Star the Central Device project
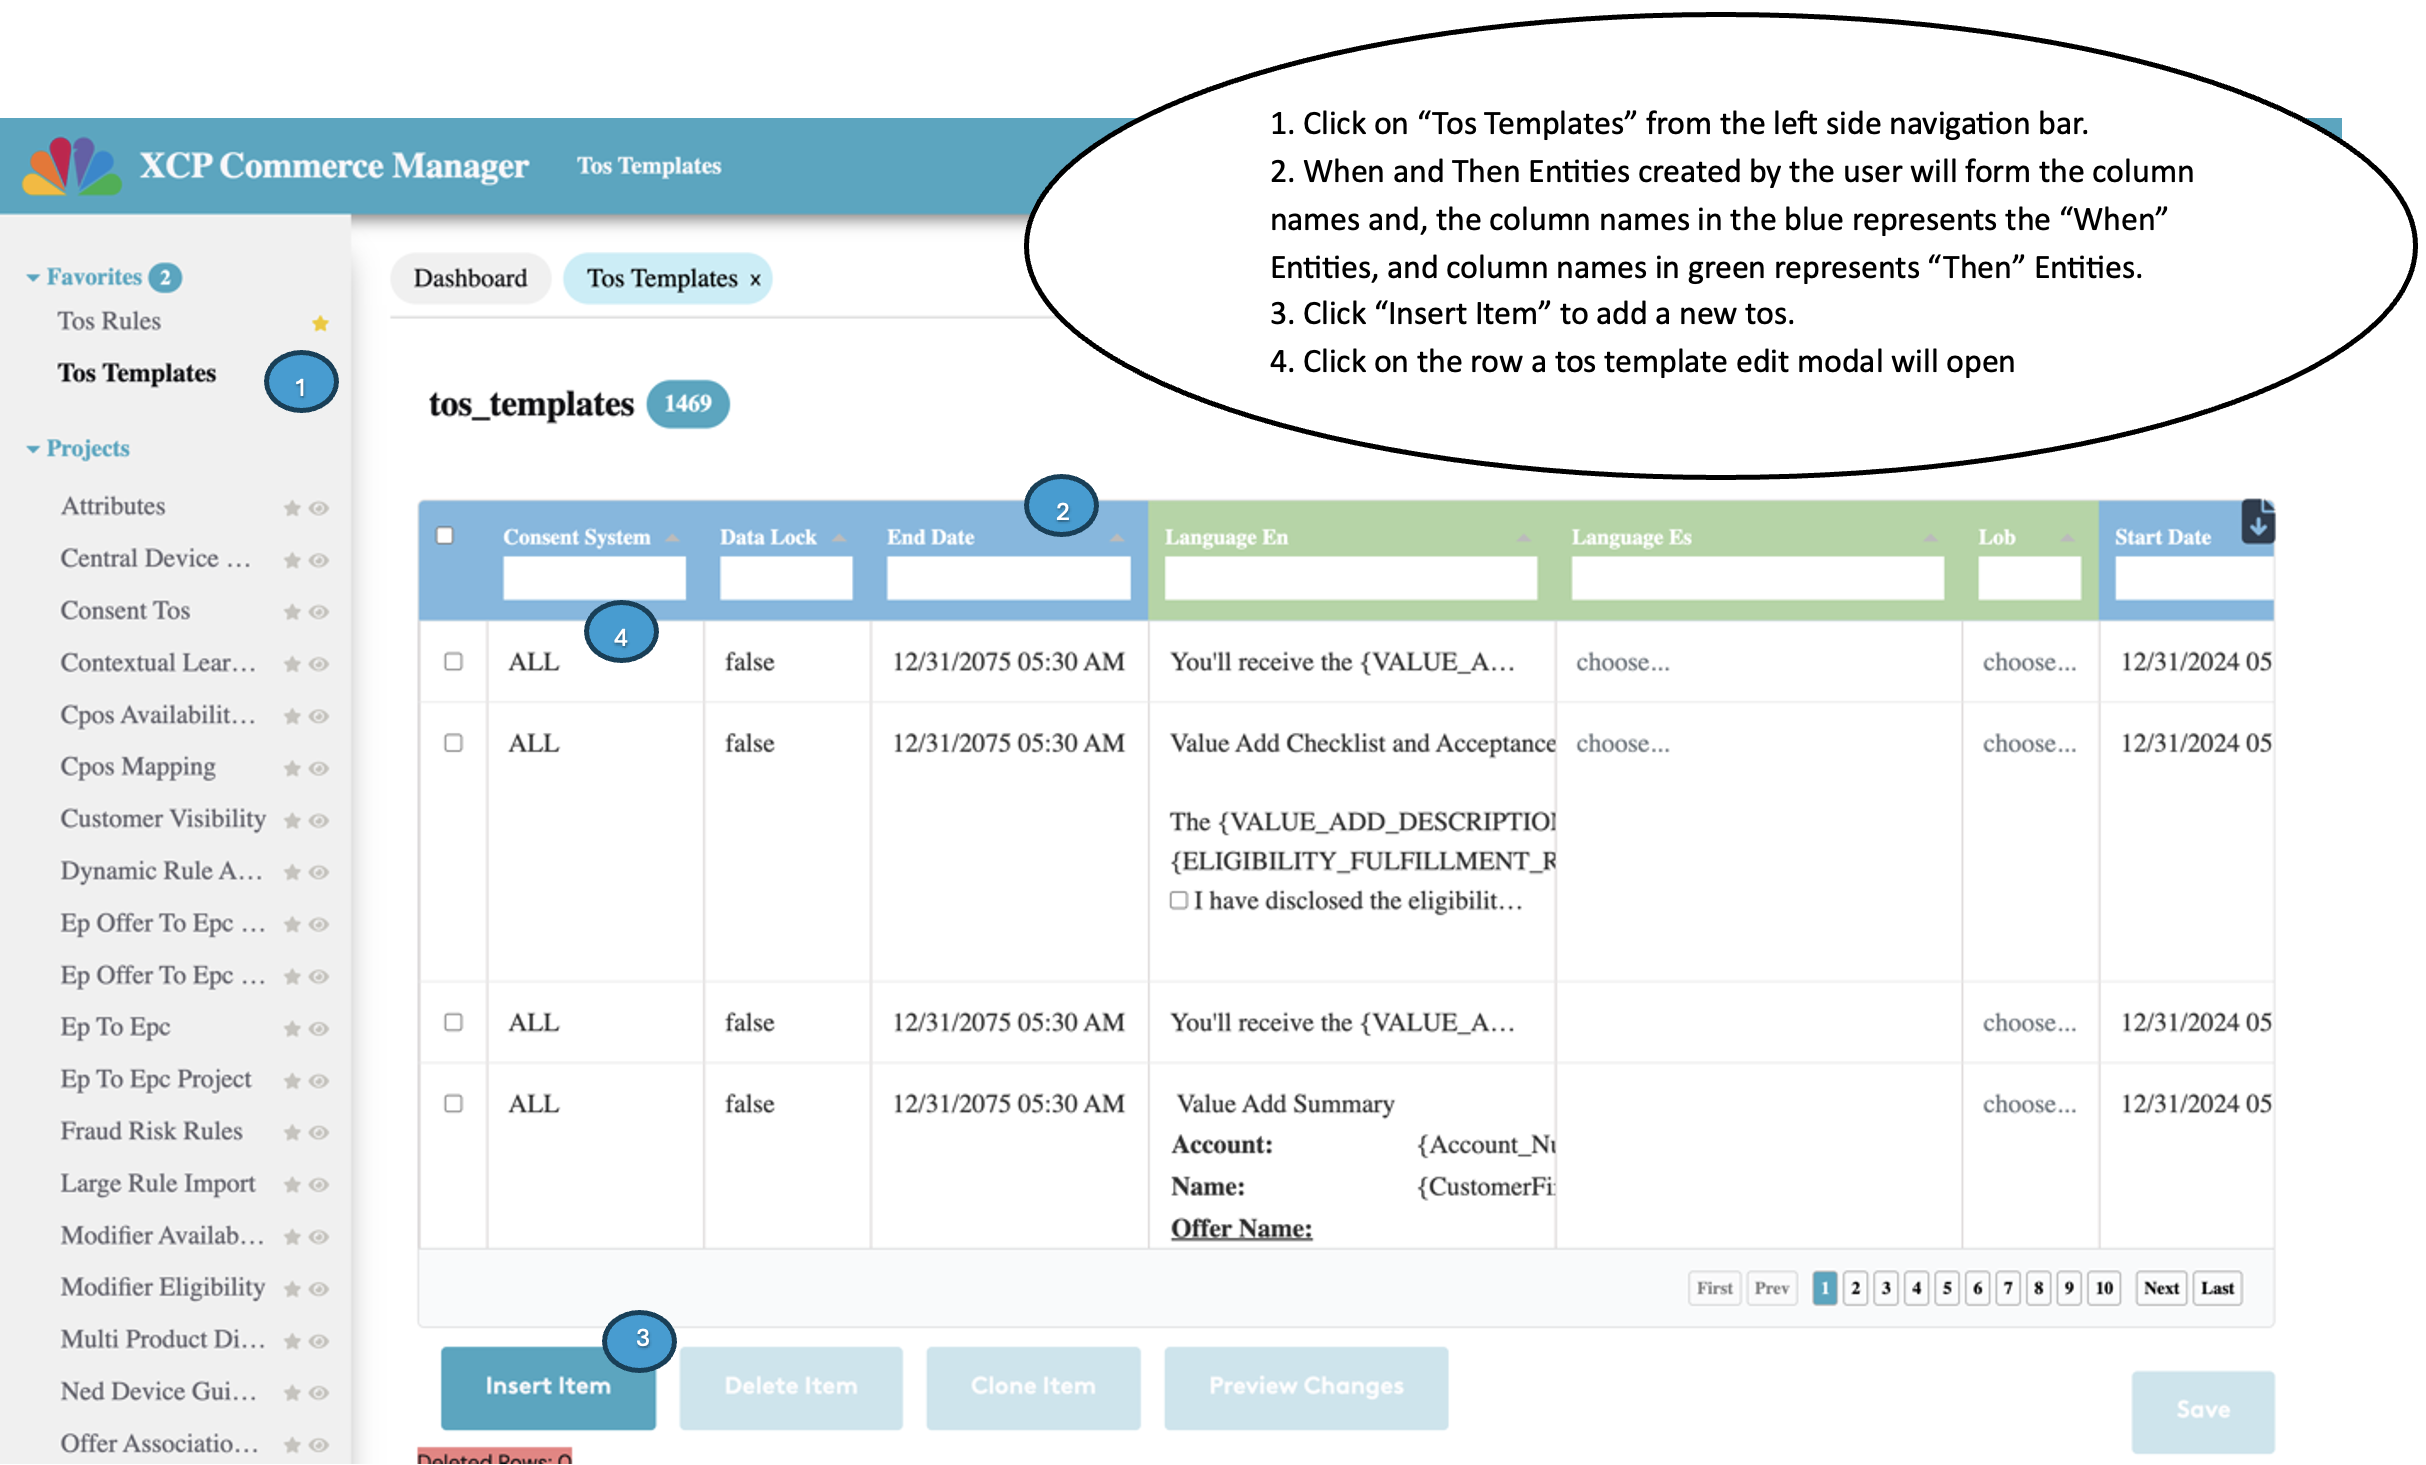The width and height of the screenshot is (2426, 1465). 292,560
